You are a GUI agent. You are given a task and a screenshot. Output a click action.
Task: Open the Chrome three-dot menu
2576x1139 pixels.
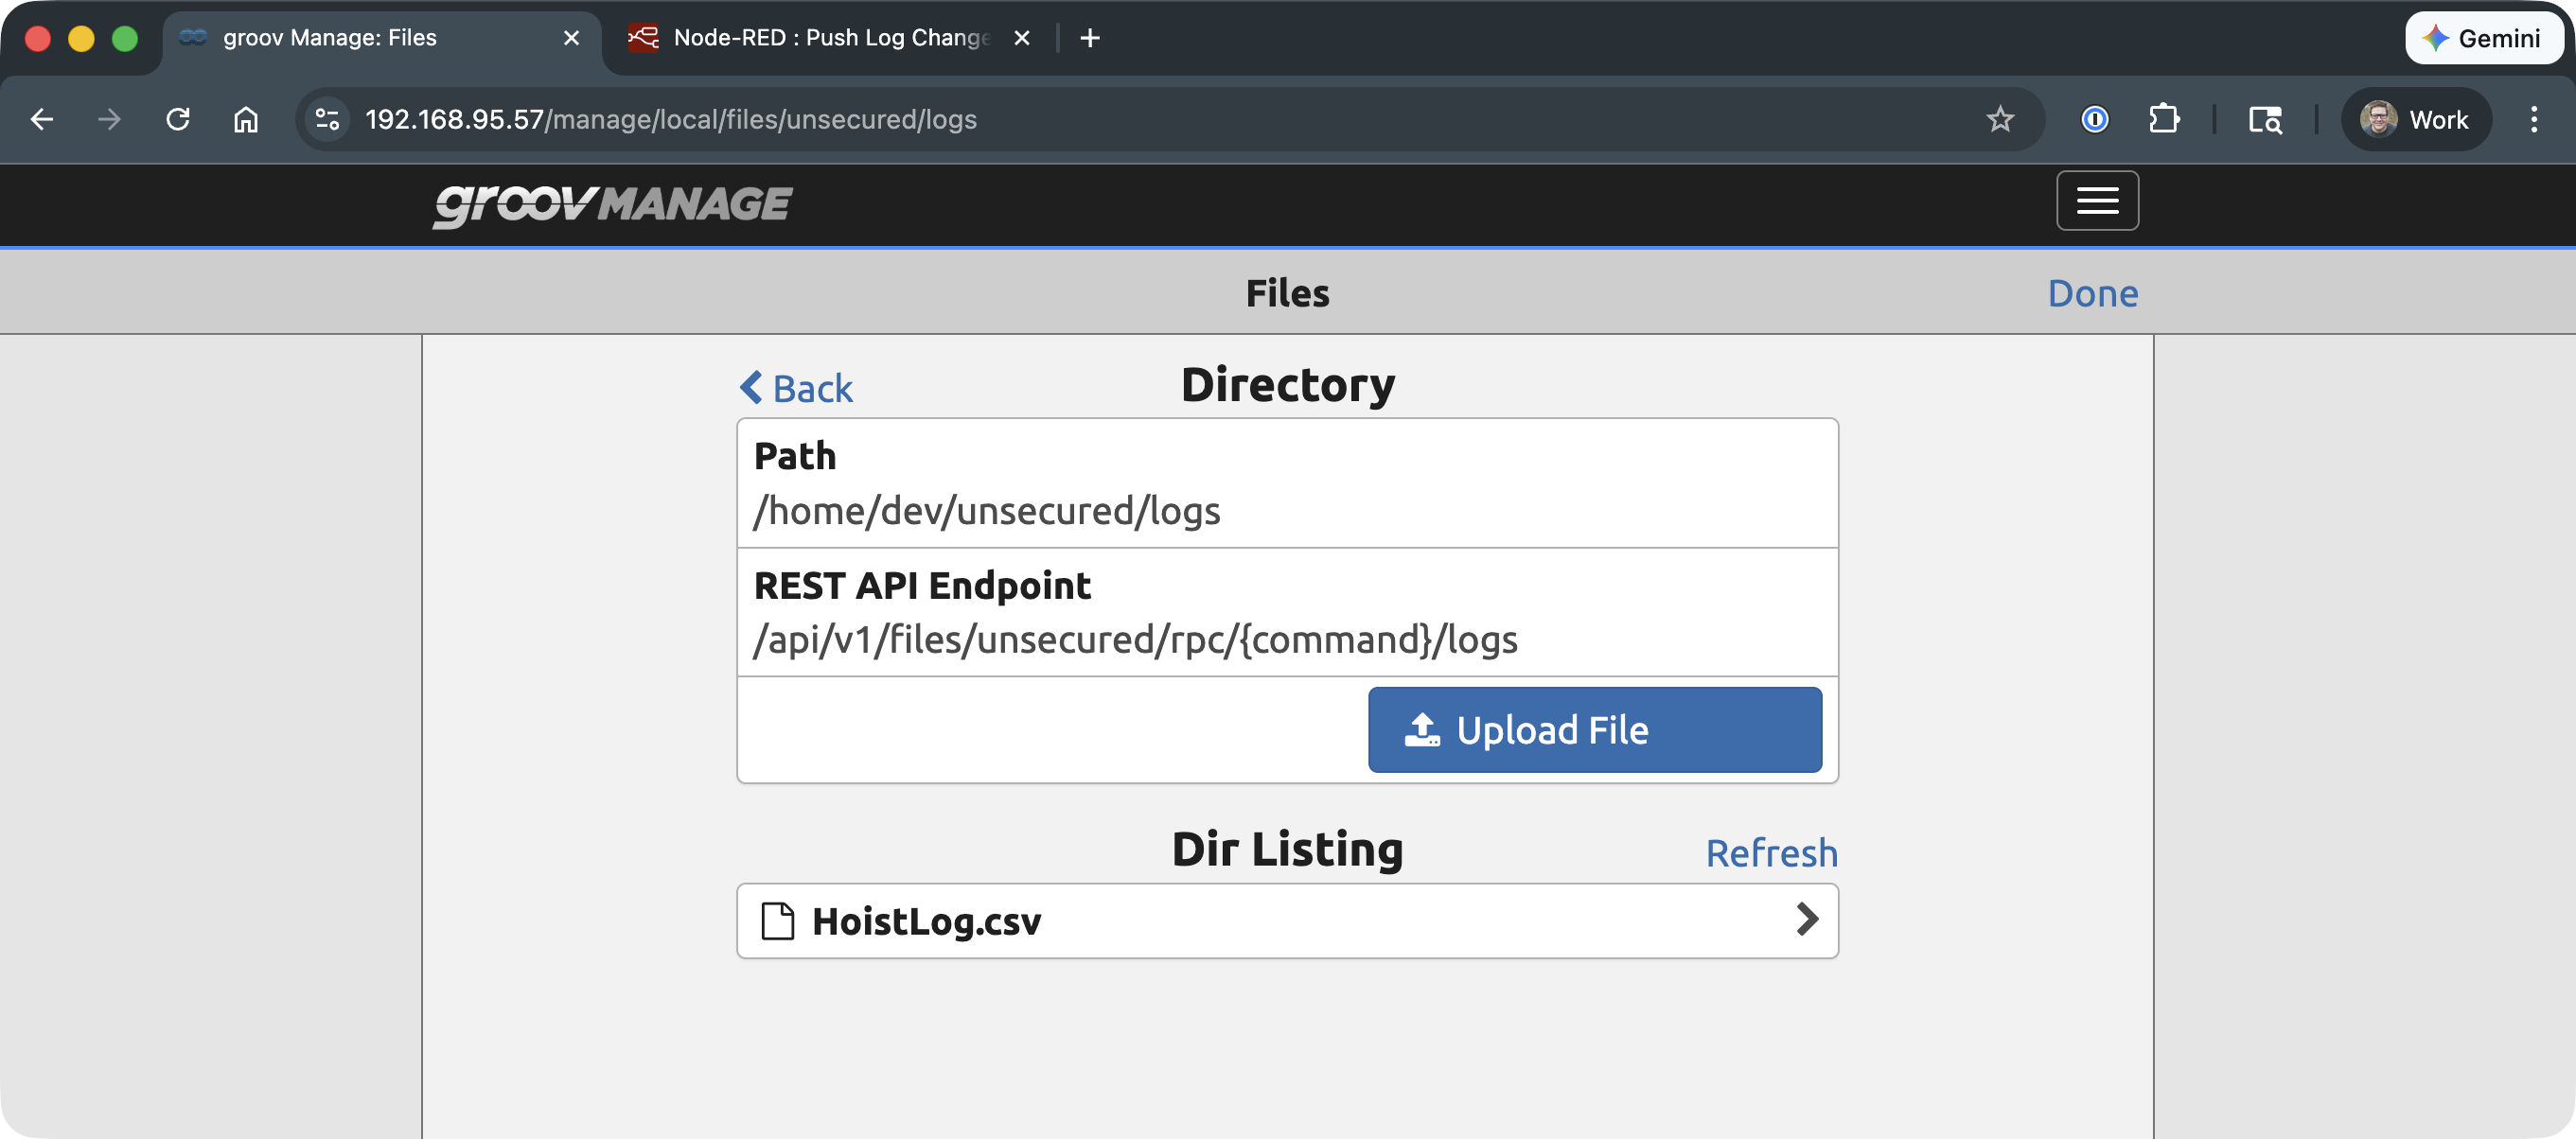coord(2533,119)
